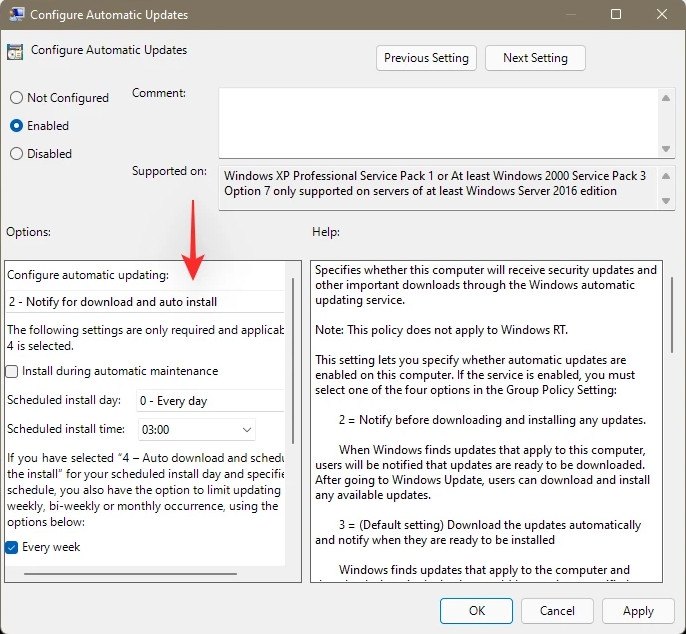Click the Supported on text about Windows XP
Viewport: 686px width, 634px height.
tap(435, 176)
